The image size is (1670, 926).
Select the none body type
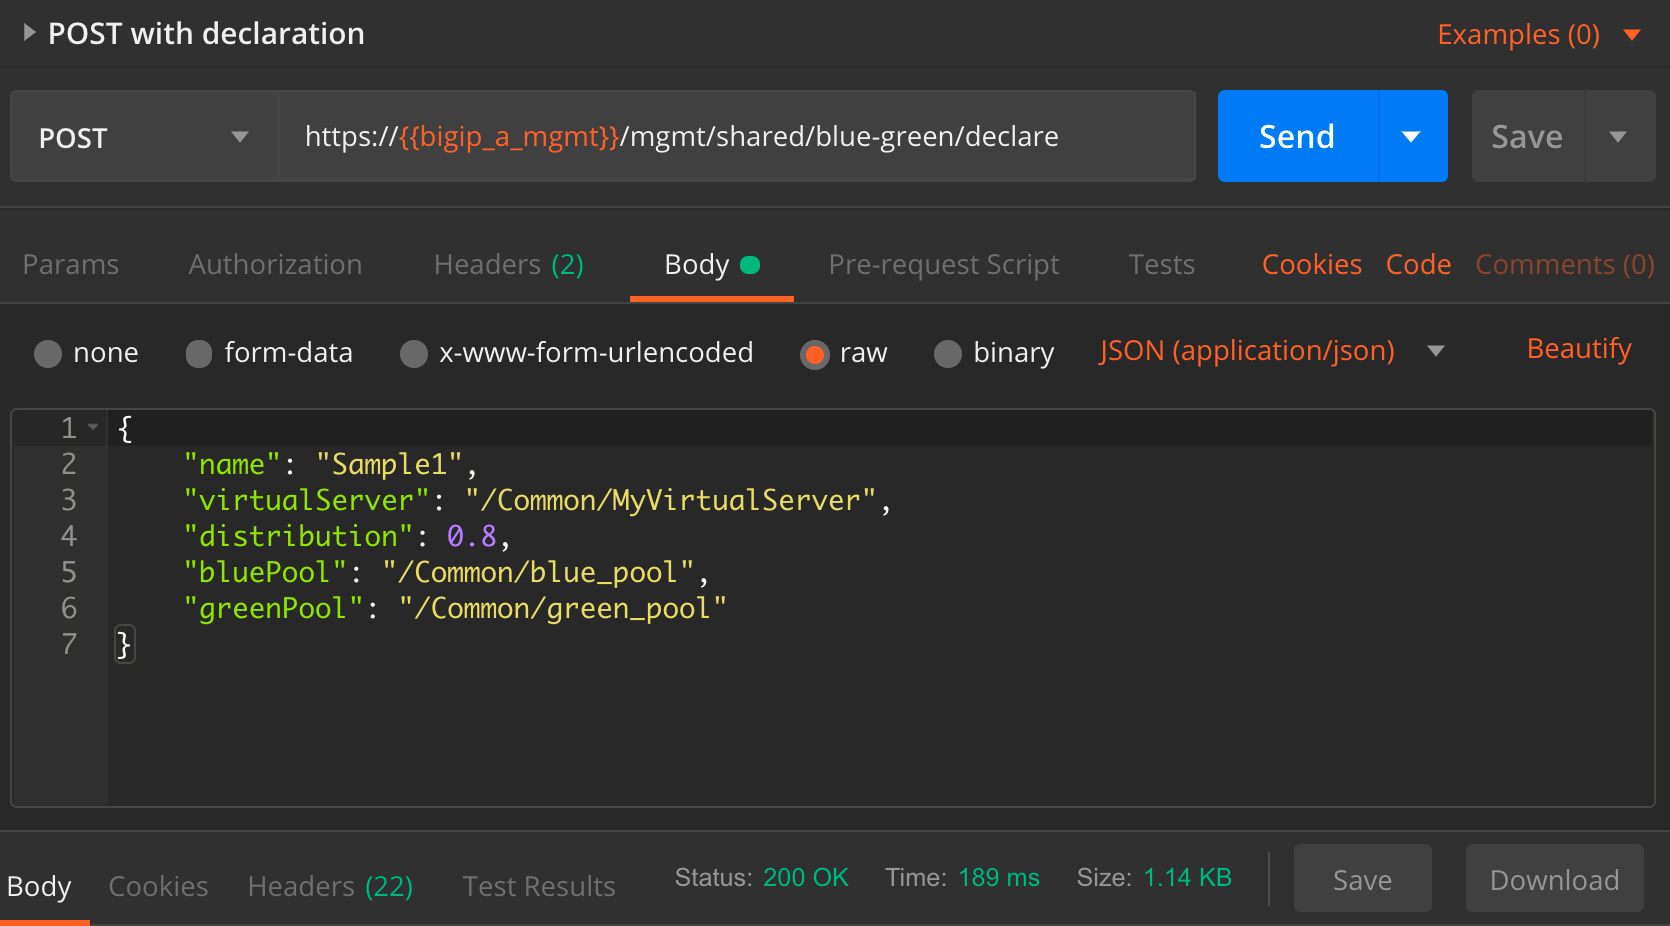48,353
